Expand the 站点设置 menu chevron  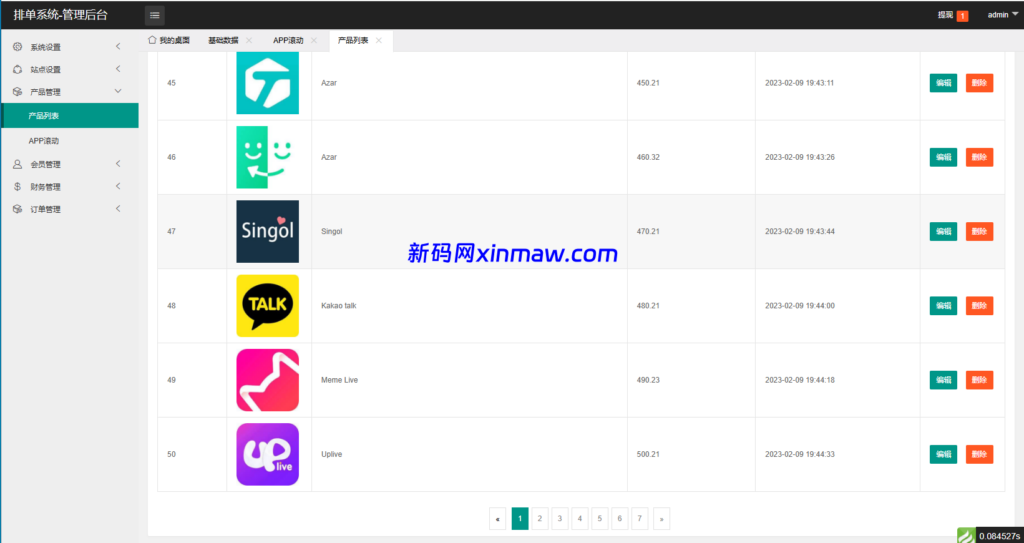pyautogui.click(x=118, y=69)
